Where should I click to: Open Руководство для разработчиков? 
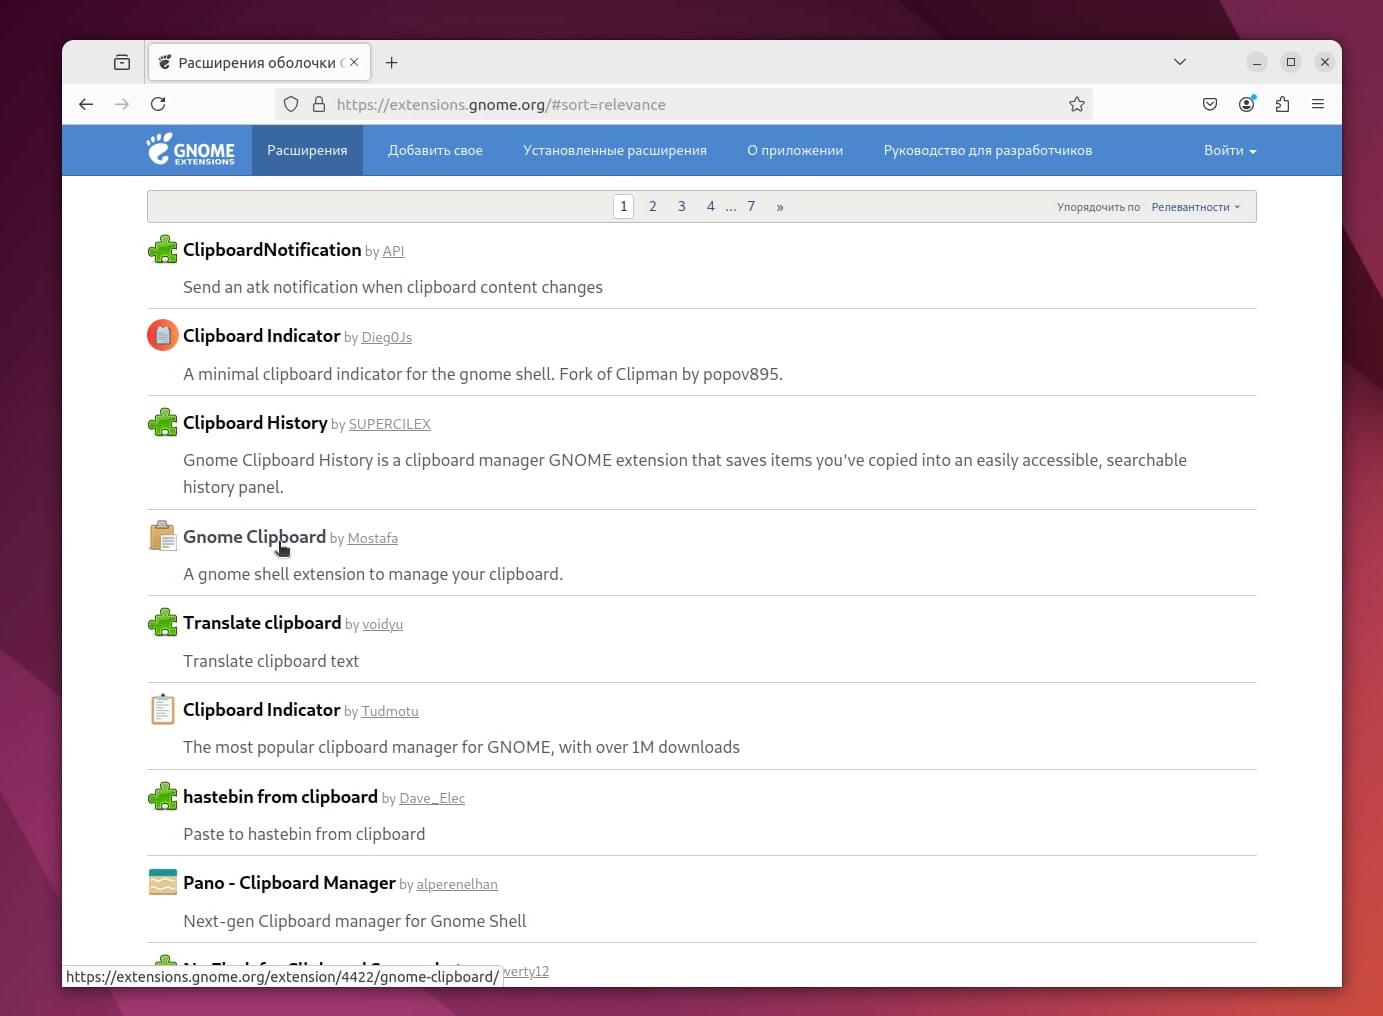tap(988, 150)
